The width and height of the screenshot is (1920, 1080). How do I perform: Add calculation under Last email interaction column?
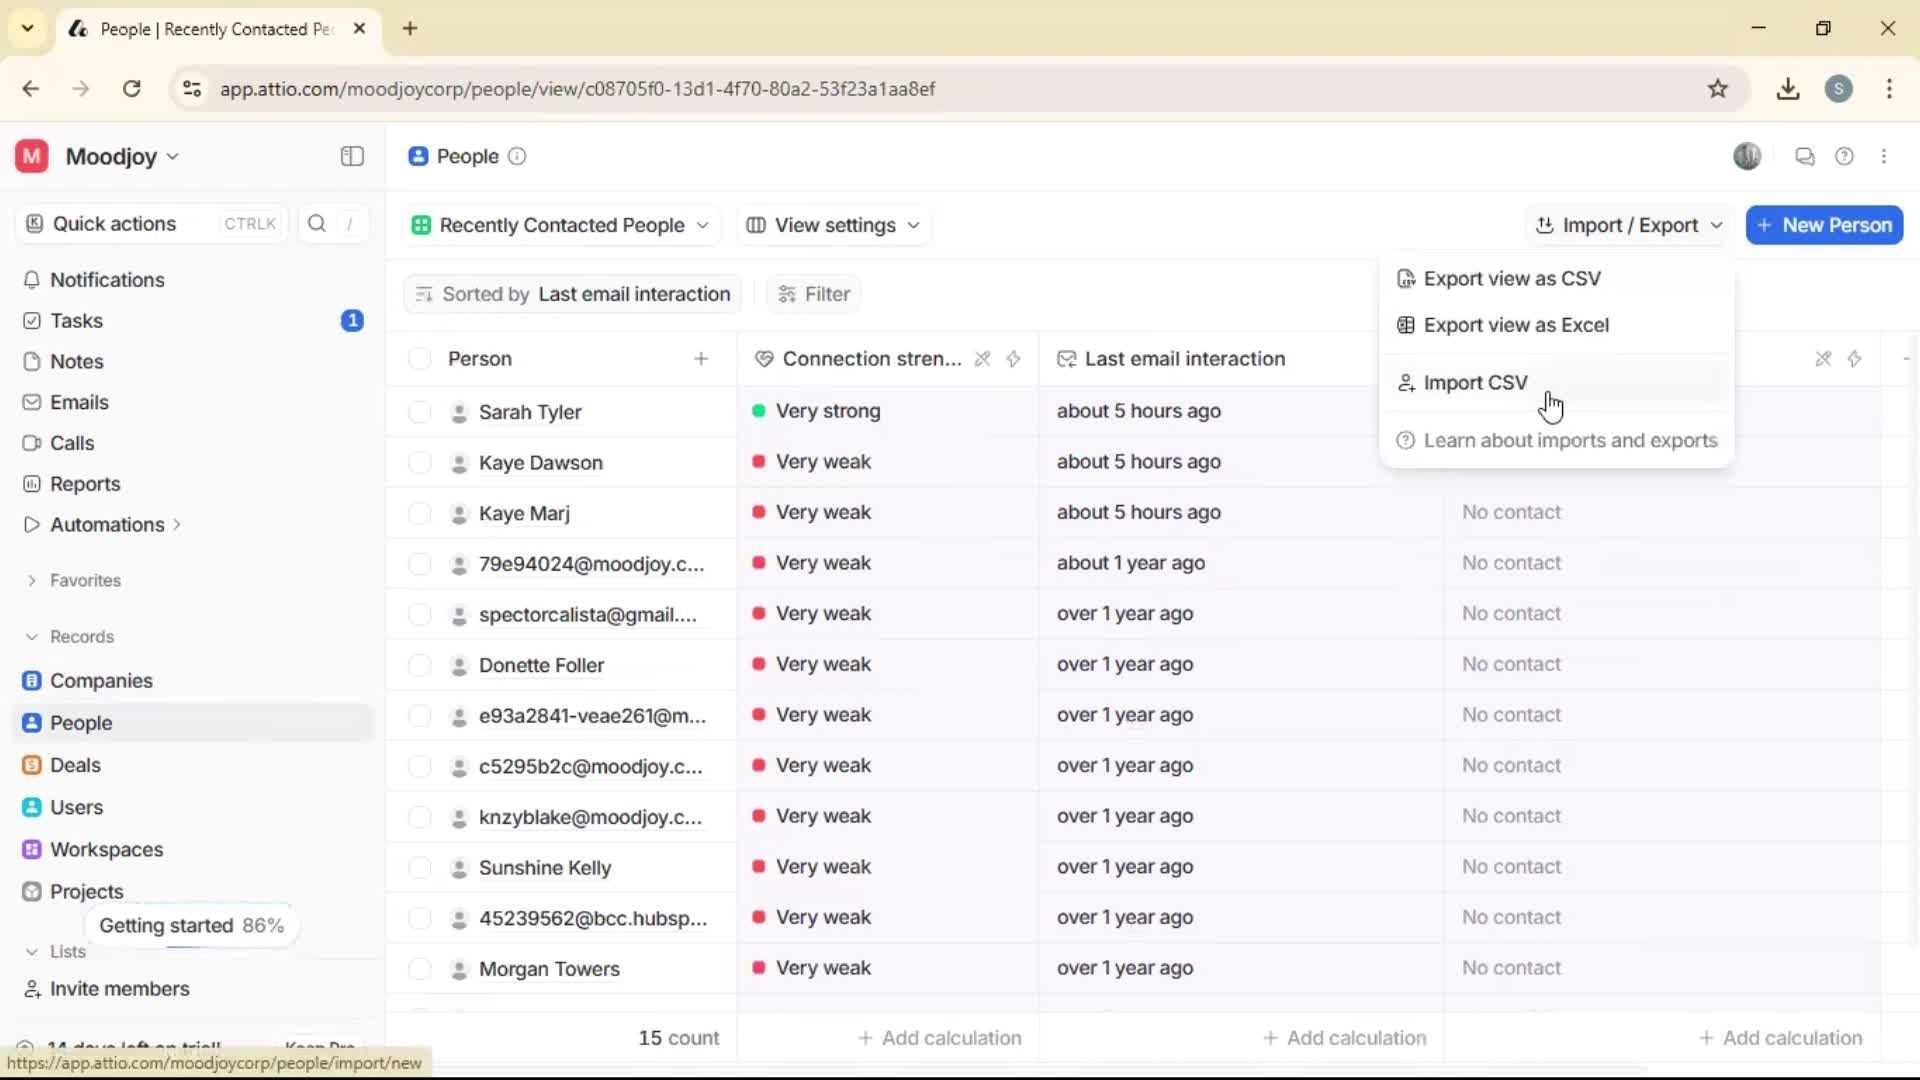(1344, 1039)
